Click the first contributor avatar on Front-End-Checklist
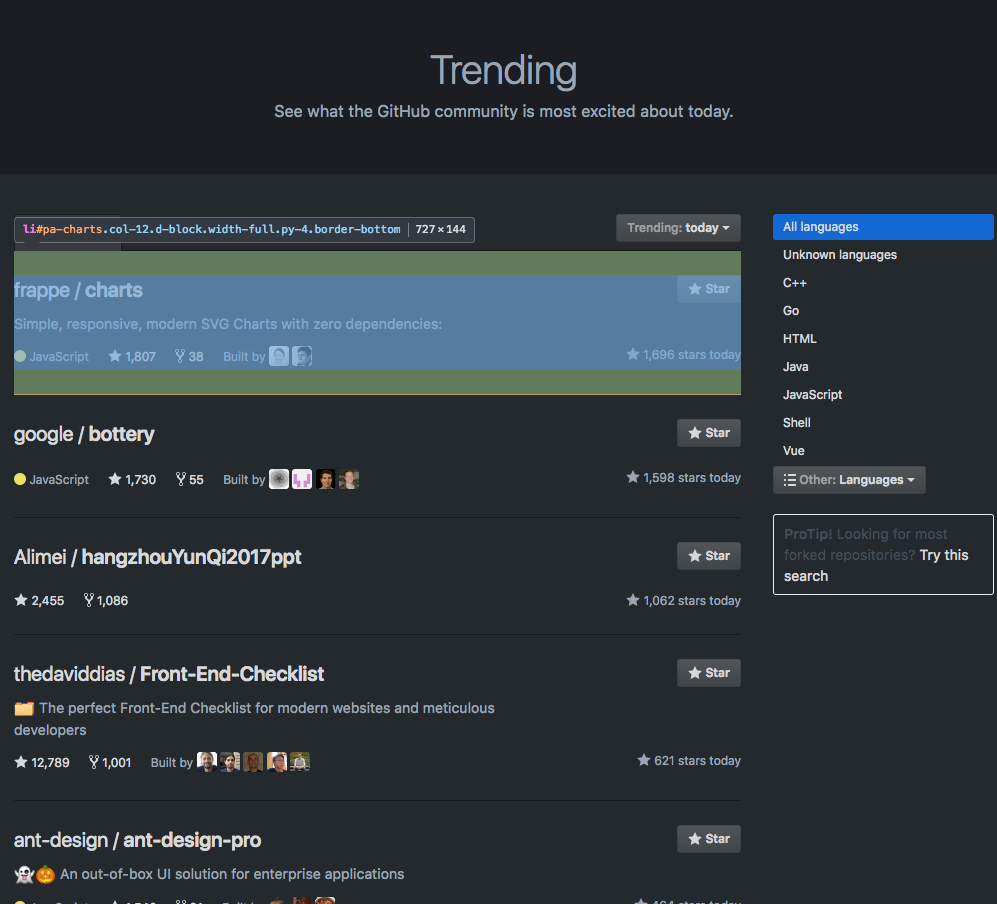 [206, 761]
